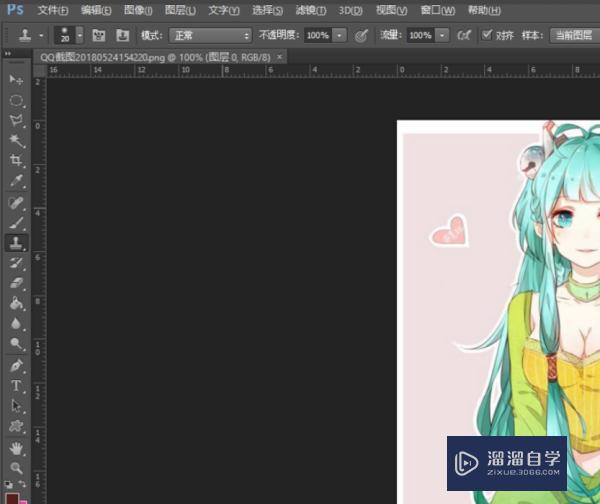
Task: Reset default foreground and background colors
Action: 8,484
